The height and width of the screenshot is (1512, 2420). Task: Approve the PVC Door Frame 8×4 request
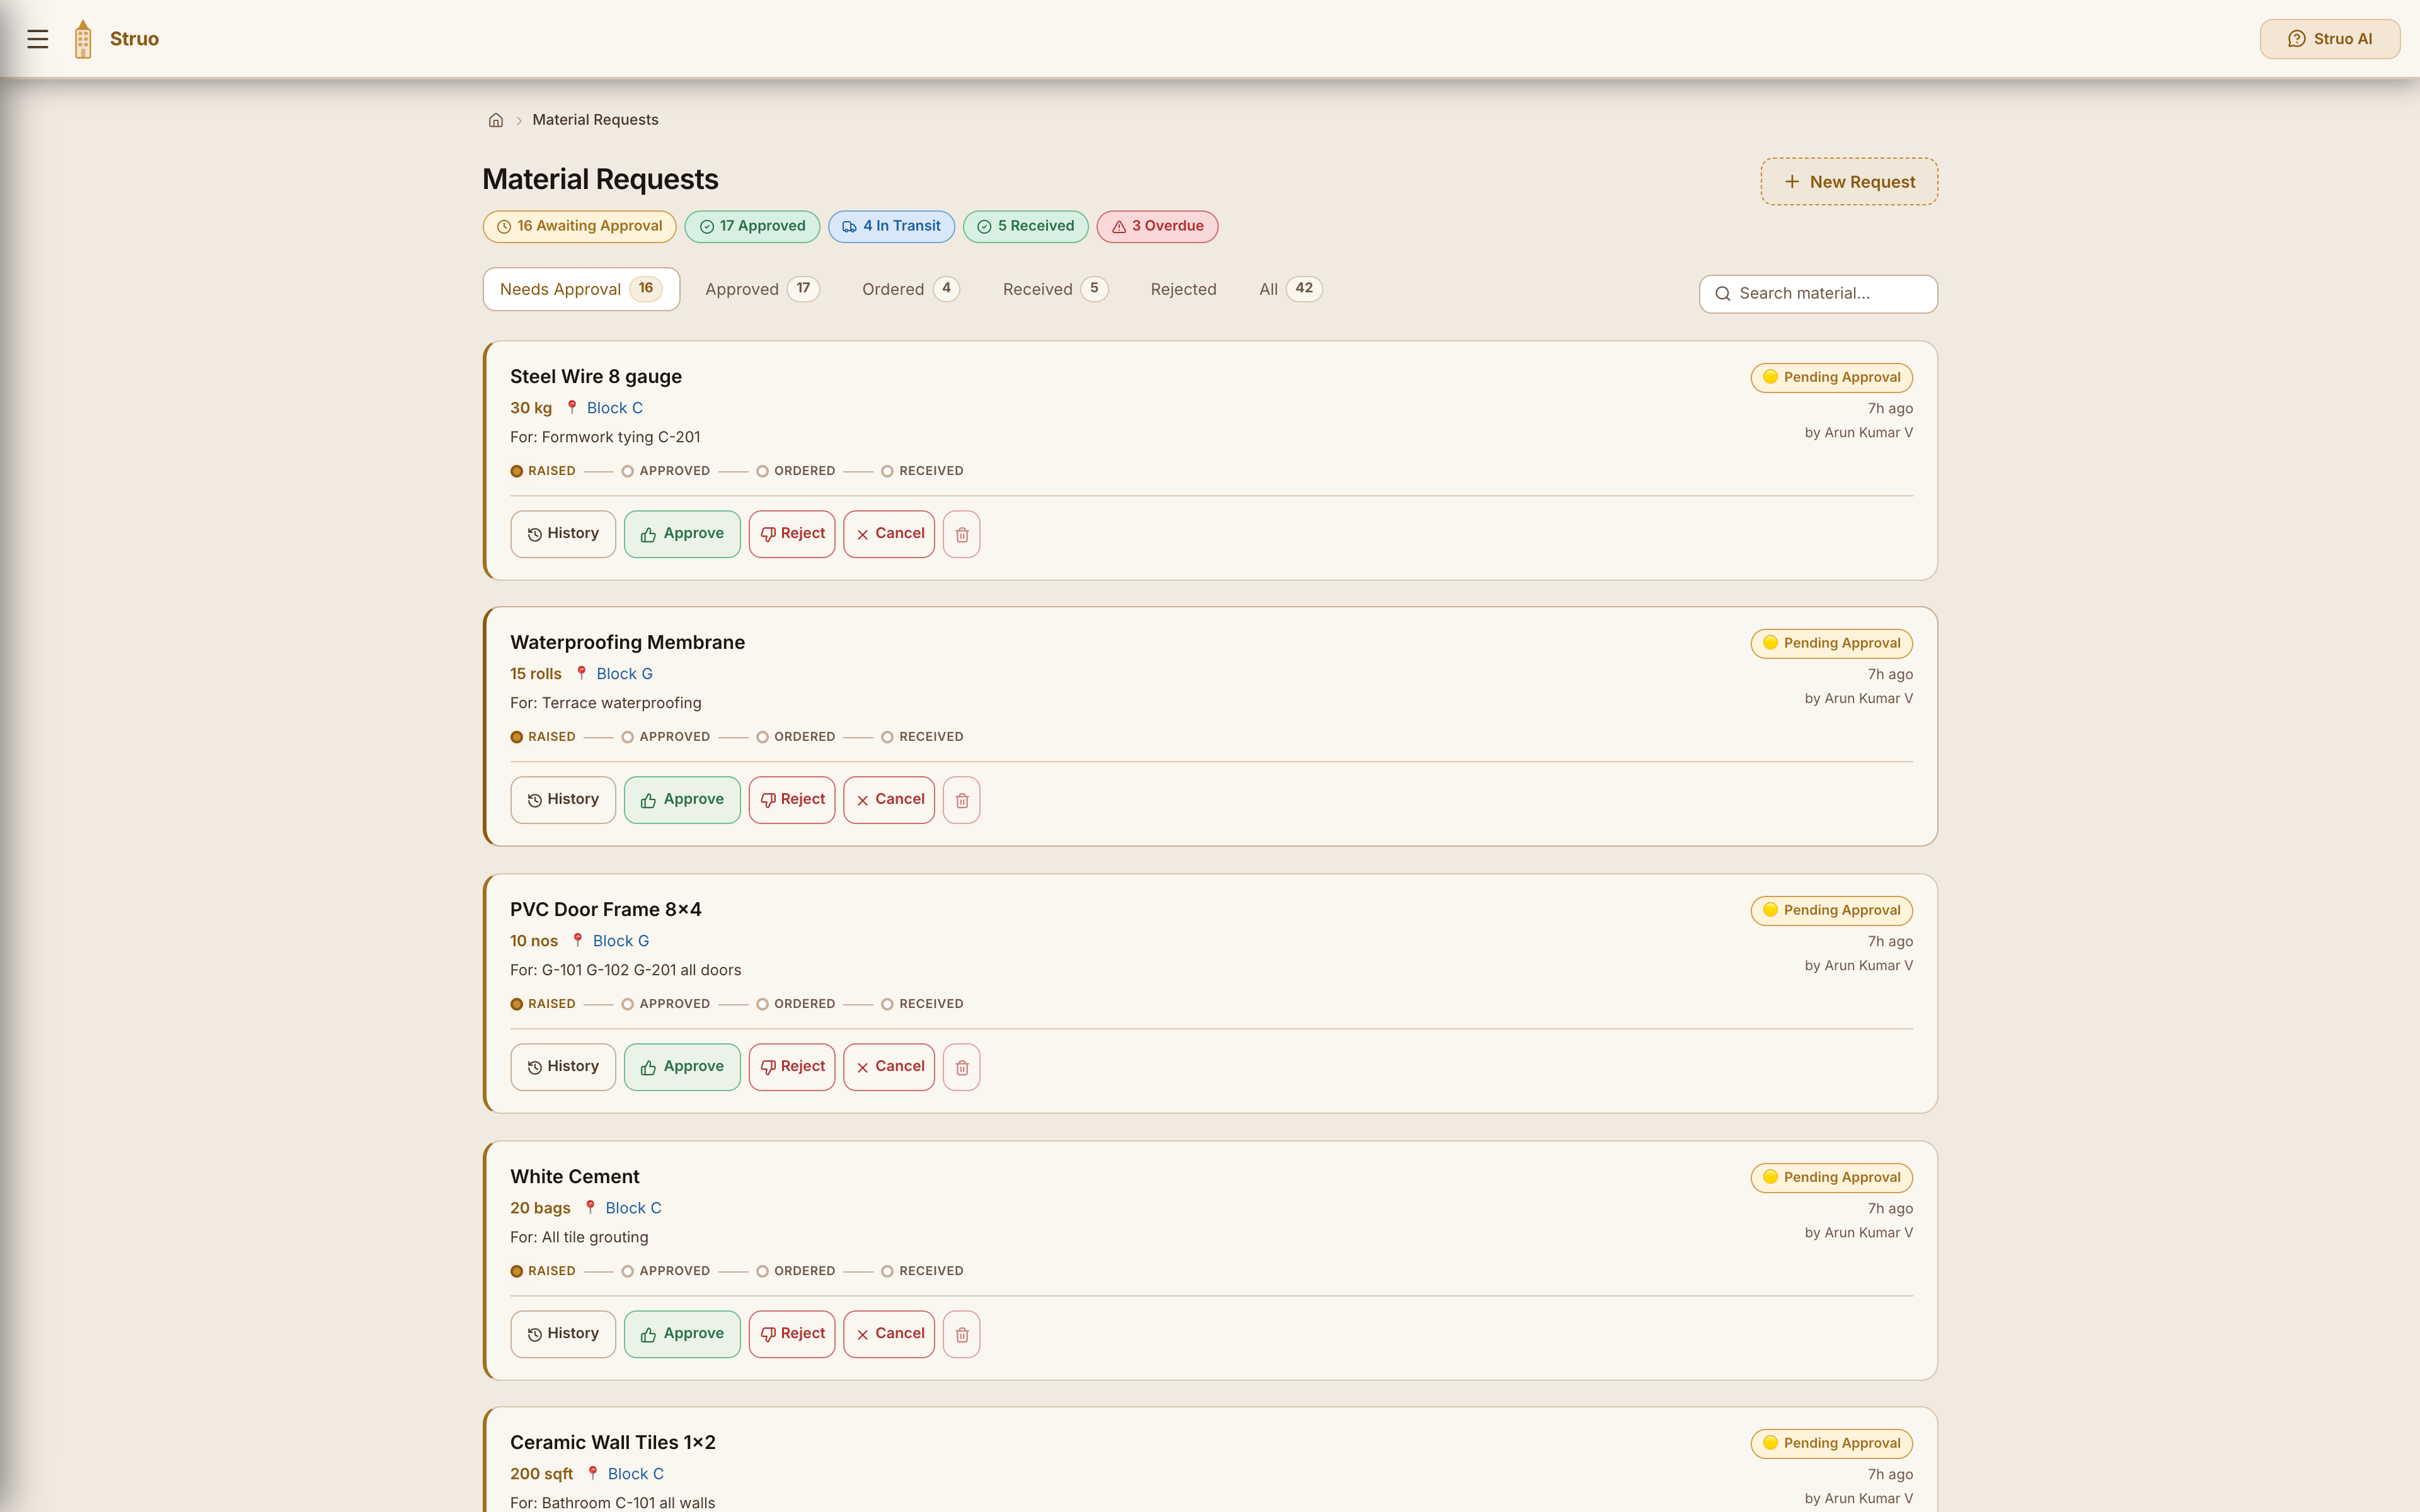[682, 1067]
